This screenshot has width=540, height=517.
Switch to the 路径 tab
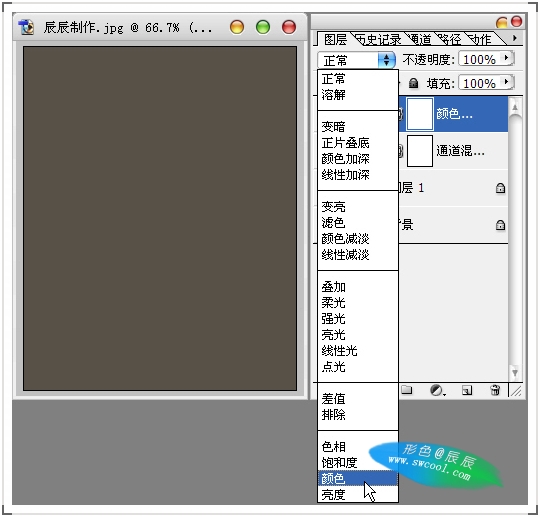coord(449,40)
